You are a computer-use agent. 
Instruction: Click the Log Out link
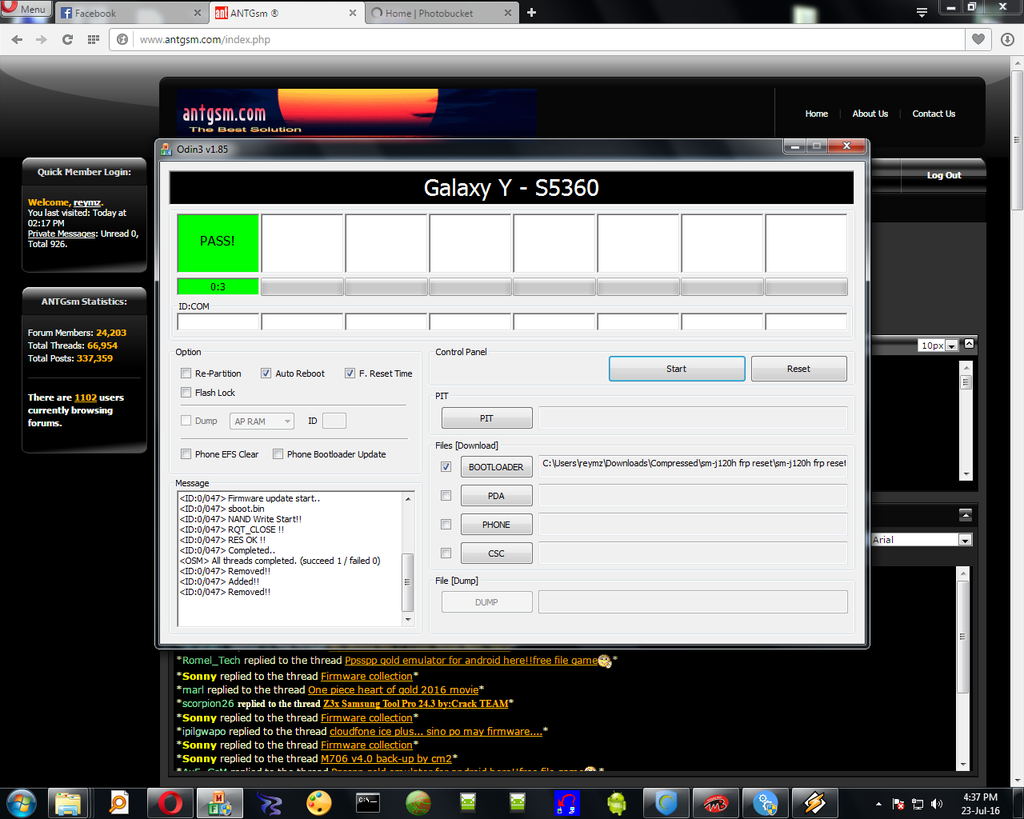tap(944, 175)
